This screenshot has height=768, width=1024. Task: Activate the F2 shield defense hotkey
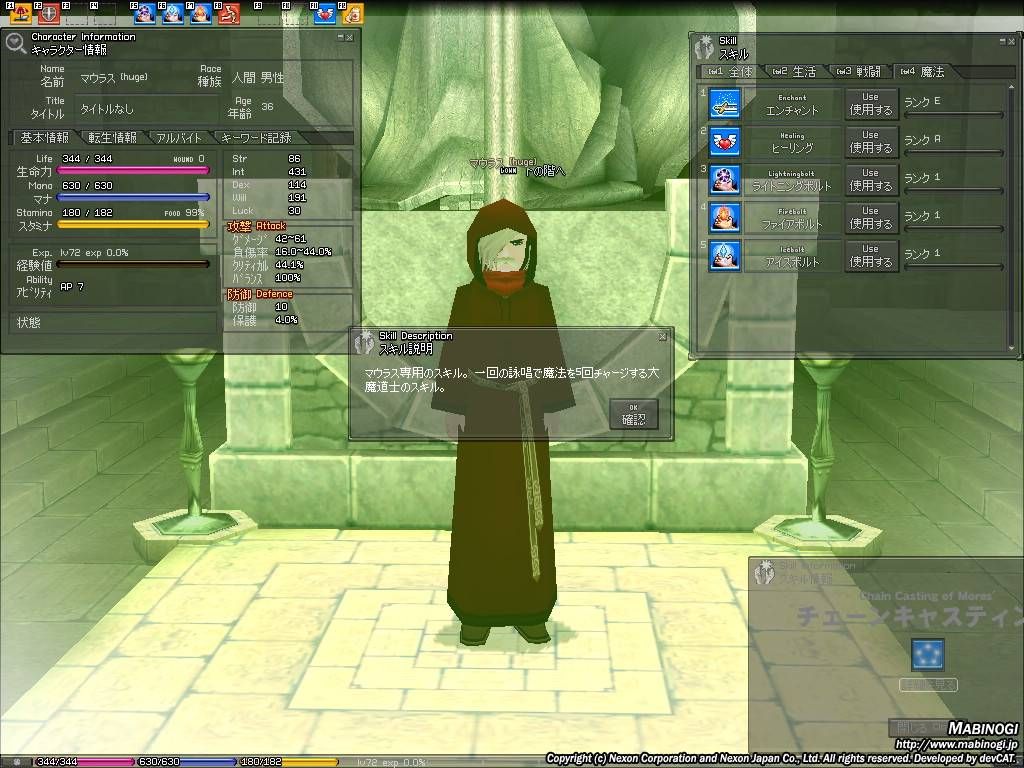(47, 14)
